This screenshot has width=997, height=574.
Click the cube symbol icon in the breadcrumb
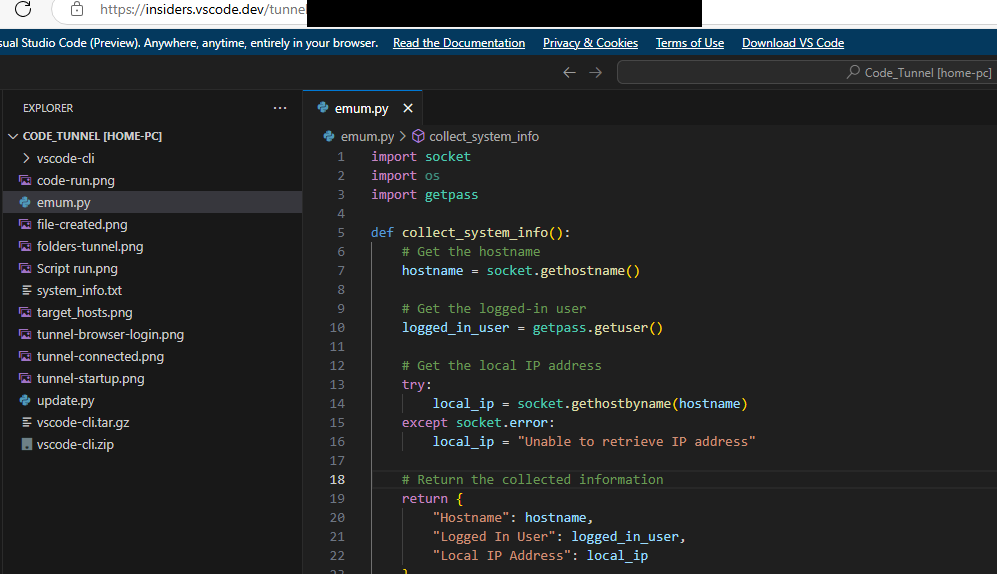point(418,136)
